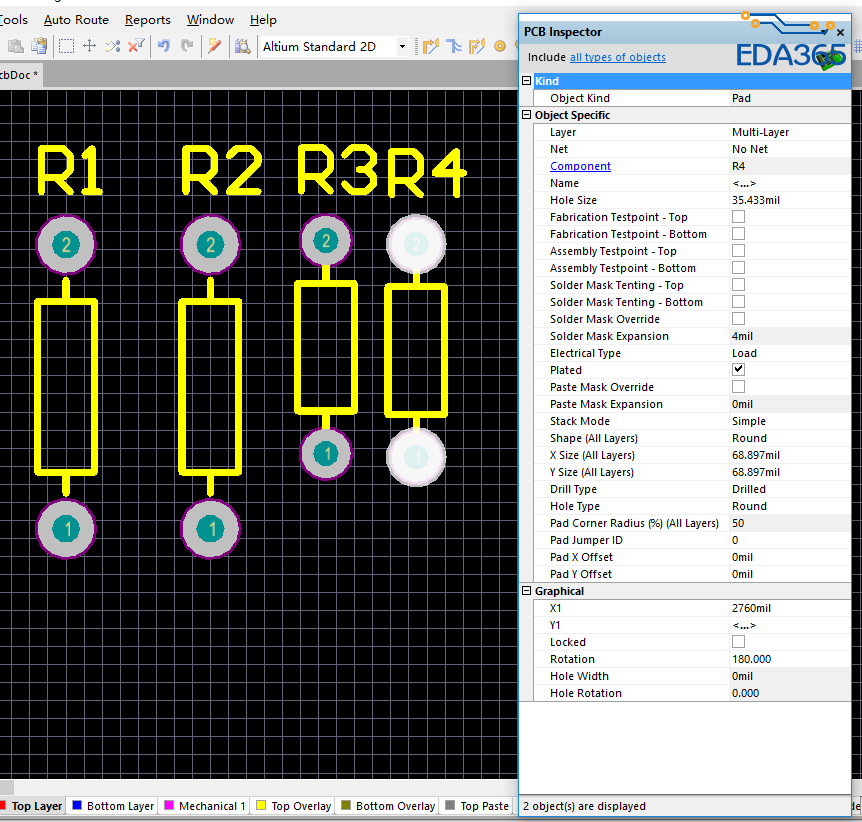Toggle the Locked checkbox
The height and width of the screenshot is (822, 862).
(738, 642)
